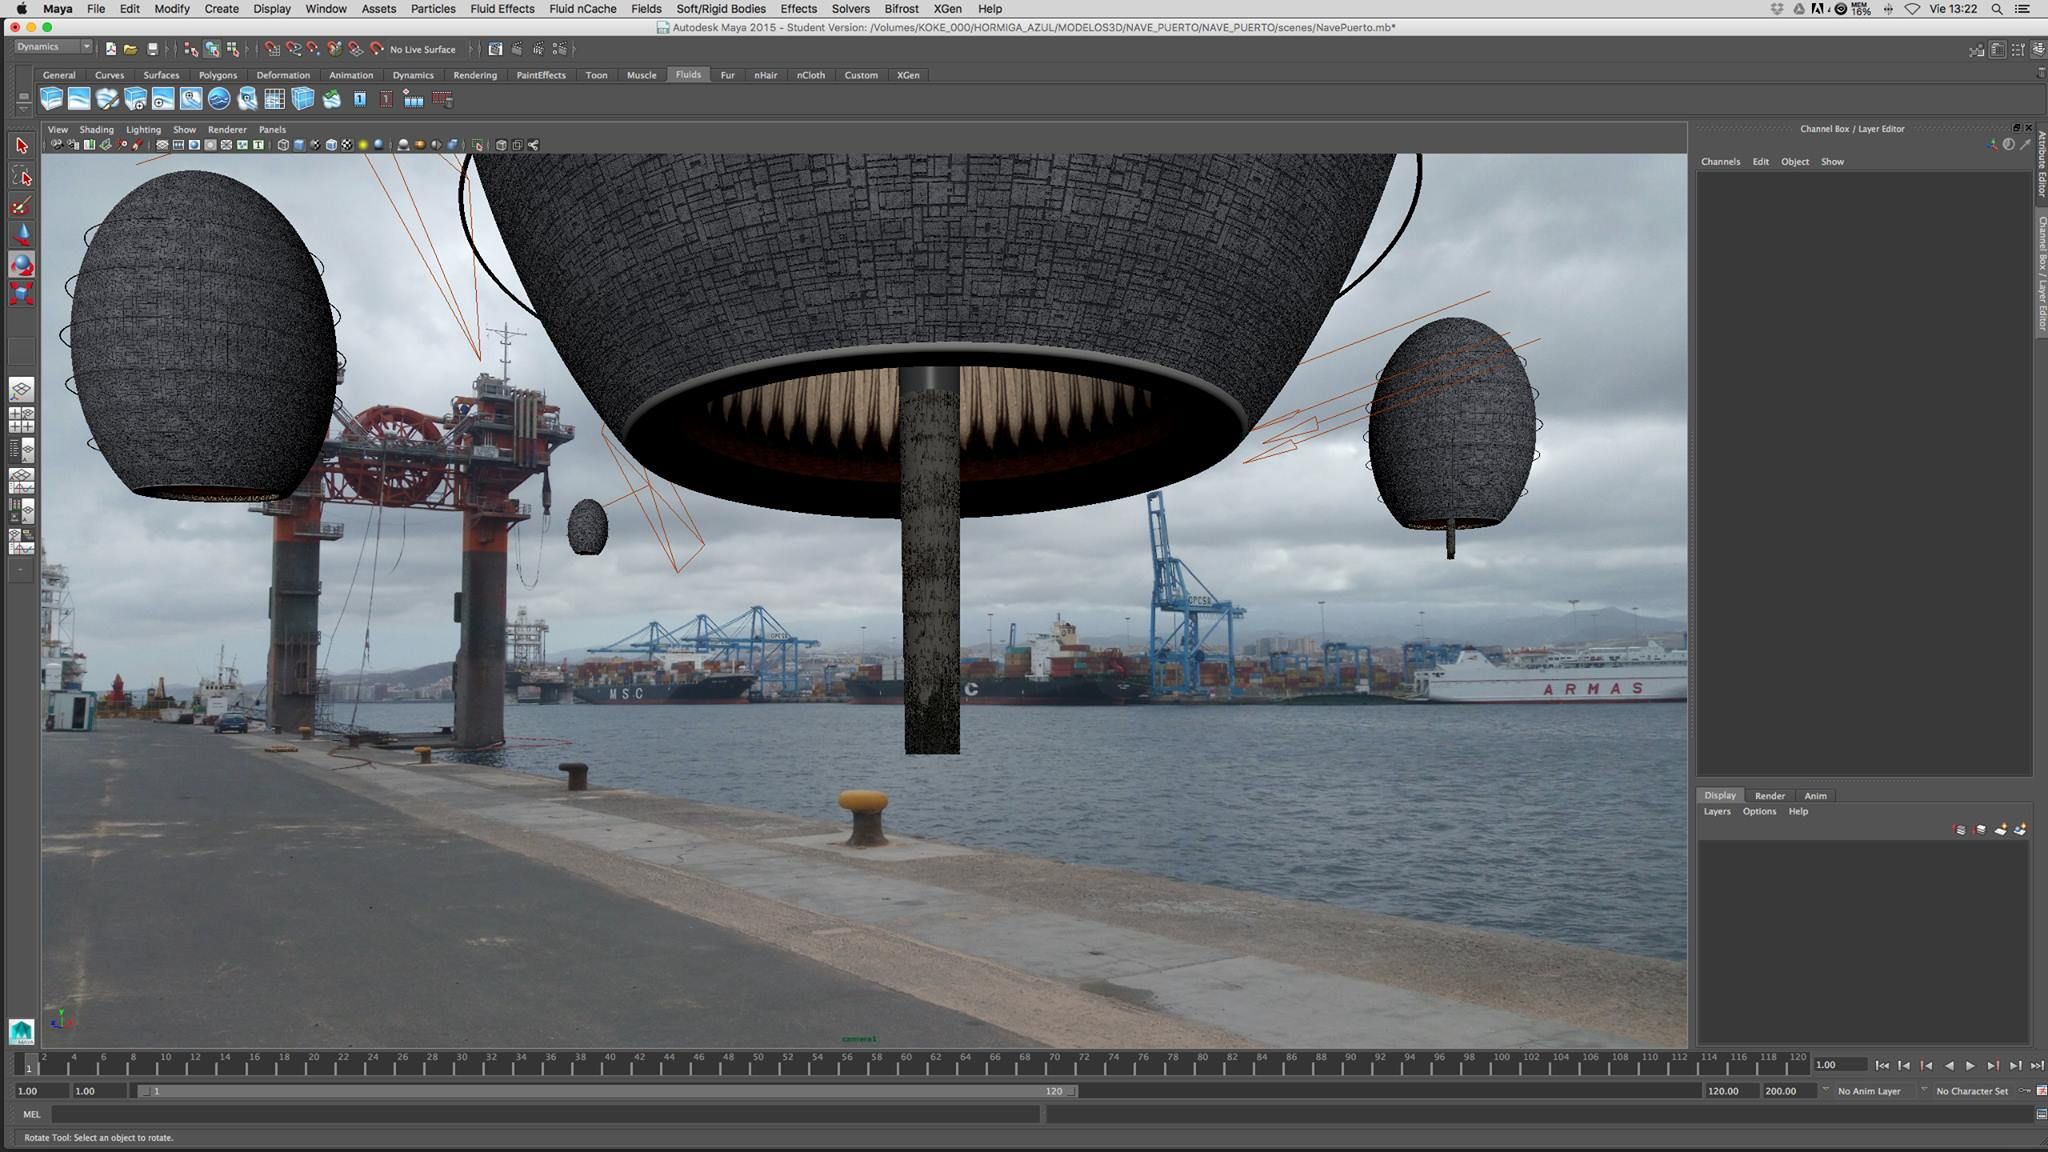Create layer from selected objects icon
The image size is (2048, 1152).
pyautogui.click(x=2020, y=830)
